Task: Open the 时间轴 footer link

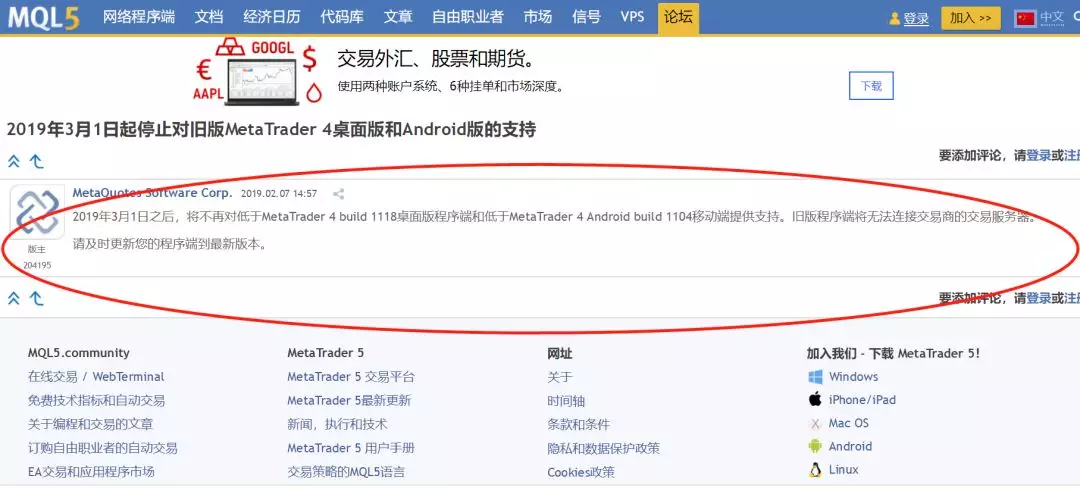Action: pos(566,401)
